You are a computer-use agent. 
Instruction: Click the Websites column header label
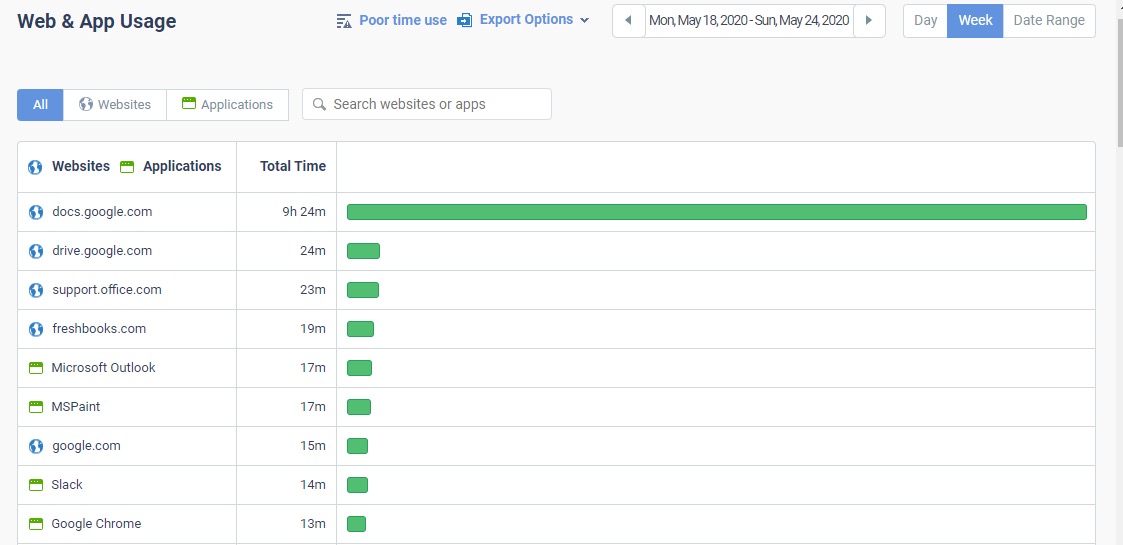point(81,166)
